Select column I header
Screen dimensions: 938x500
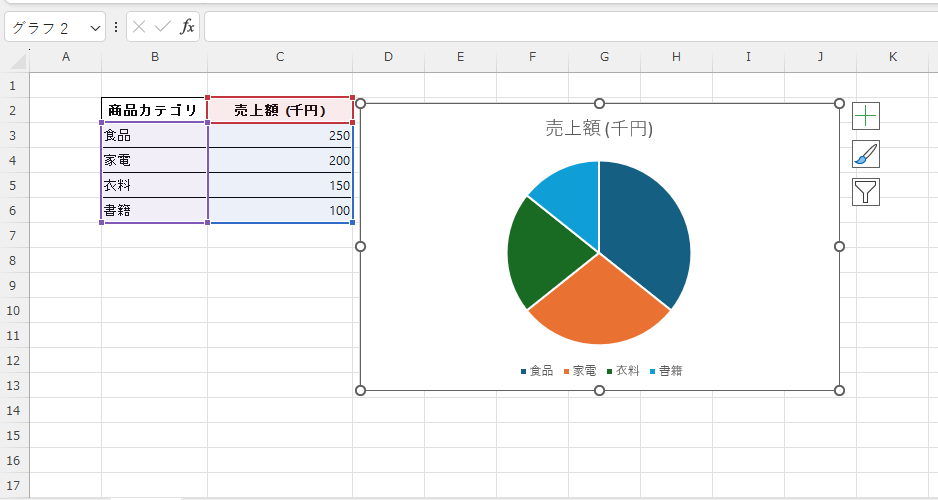(x=748, y=57)
